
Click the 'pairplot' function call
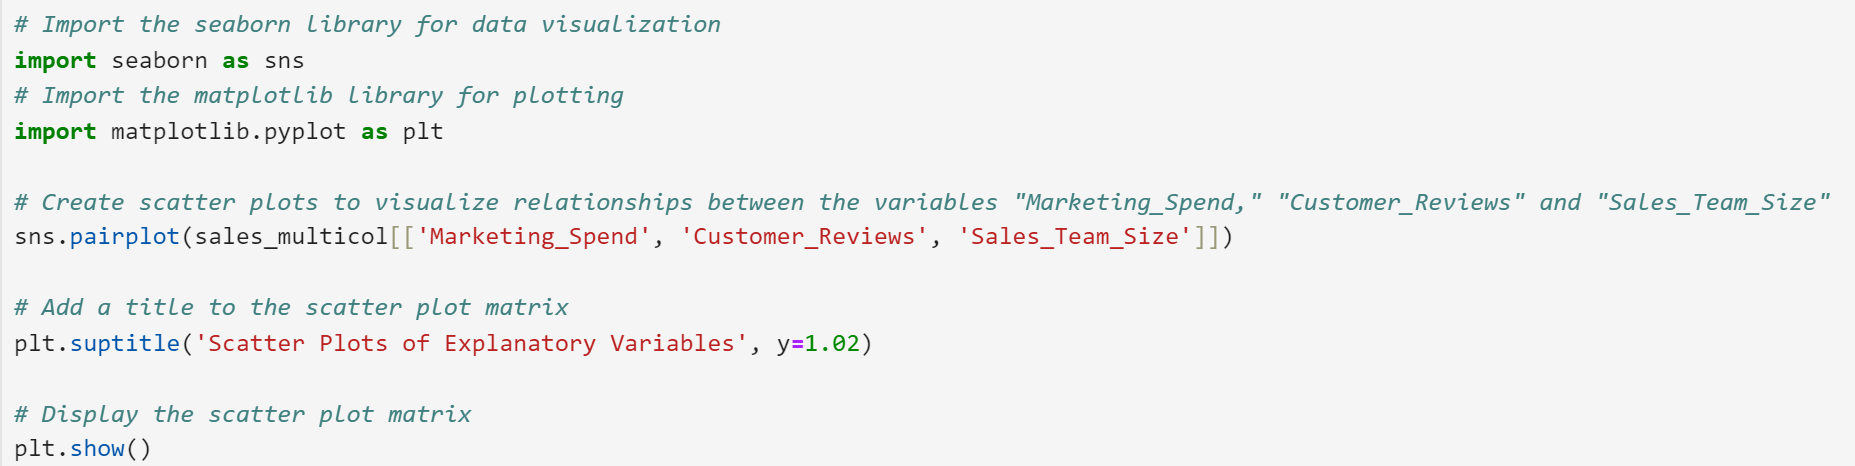(124, 237)
